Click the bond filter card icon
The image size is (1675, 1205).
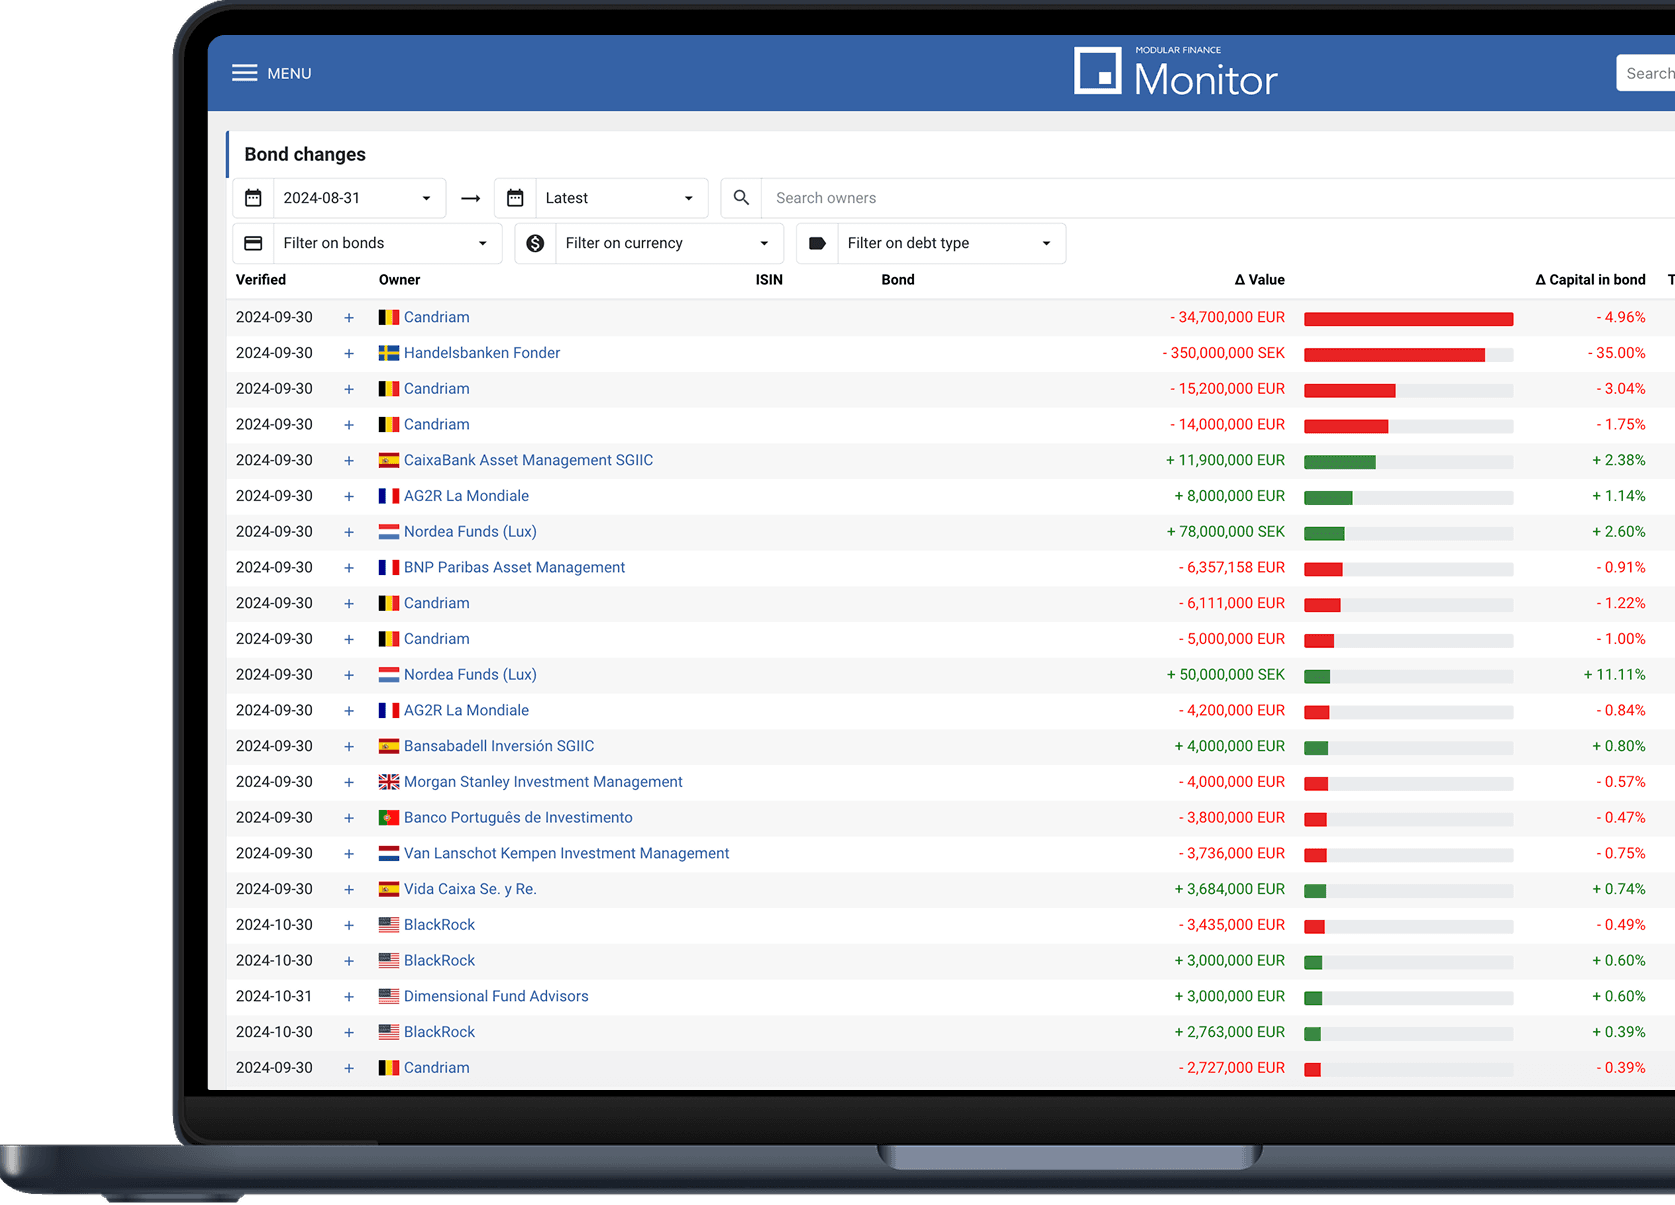[253, 243]
